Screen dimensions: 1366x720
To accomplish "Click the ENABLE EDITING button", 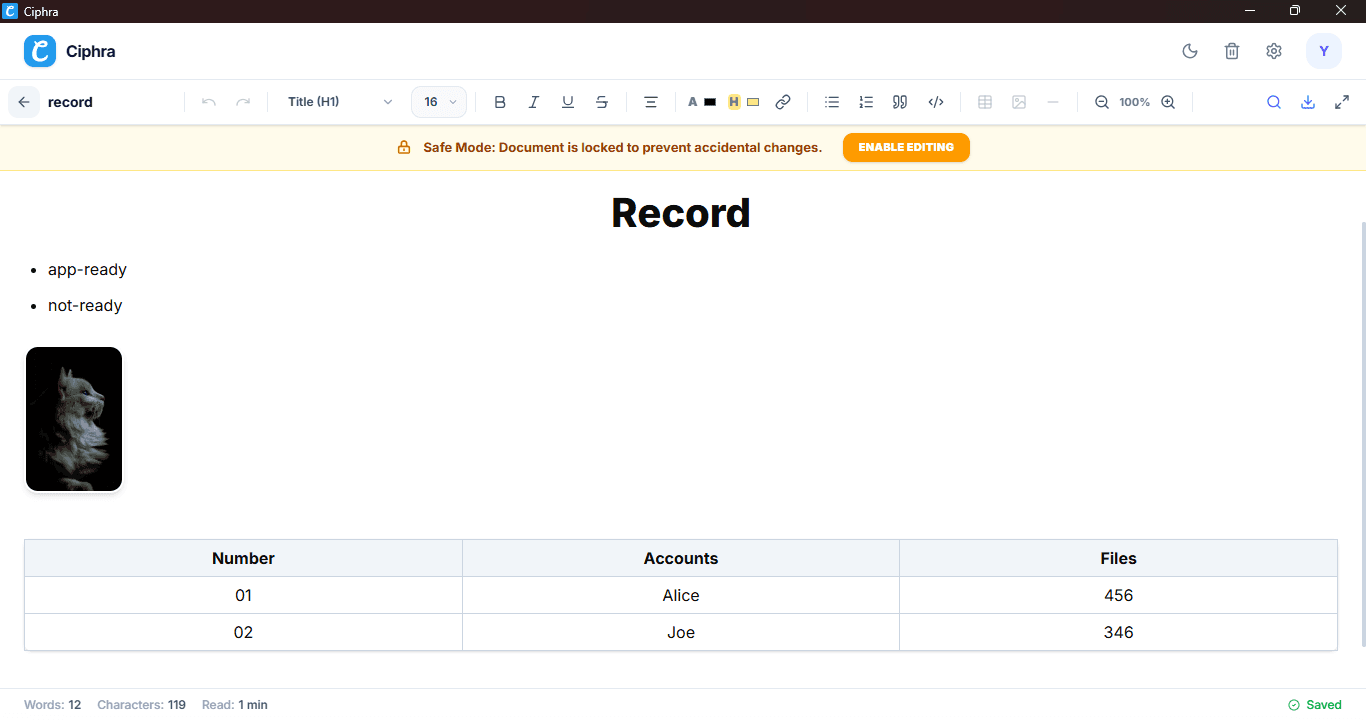I will (906, 147).
